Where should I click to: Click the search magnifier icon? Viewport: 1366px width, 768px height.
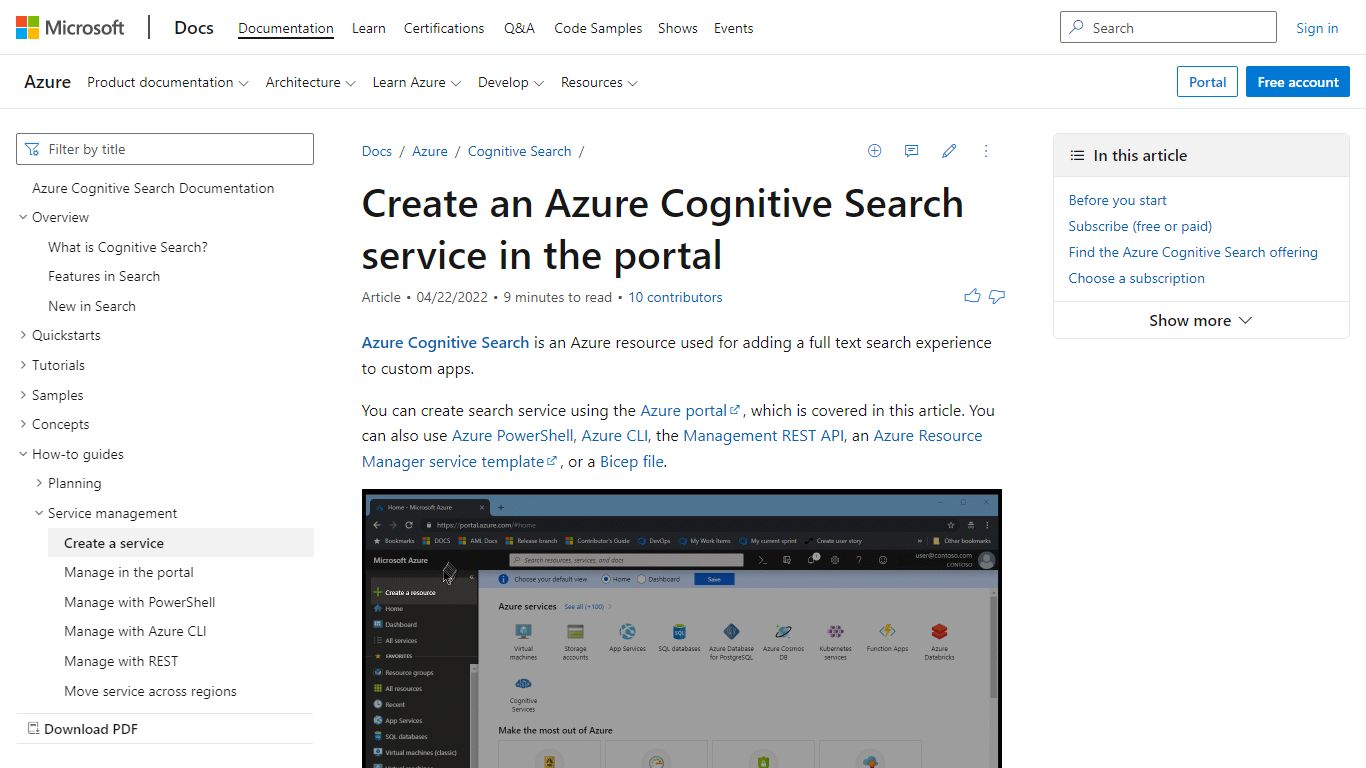pos(1076,27)
